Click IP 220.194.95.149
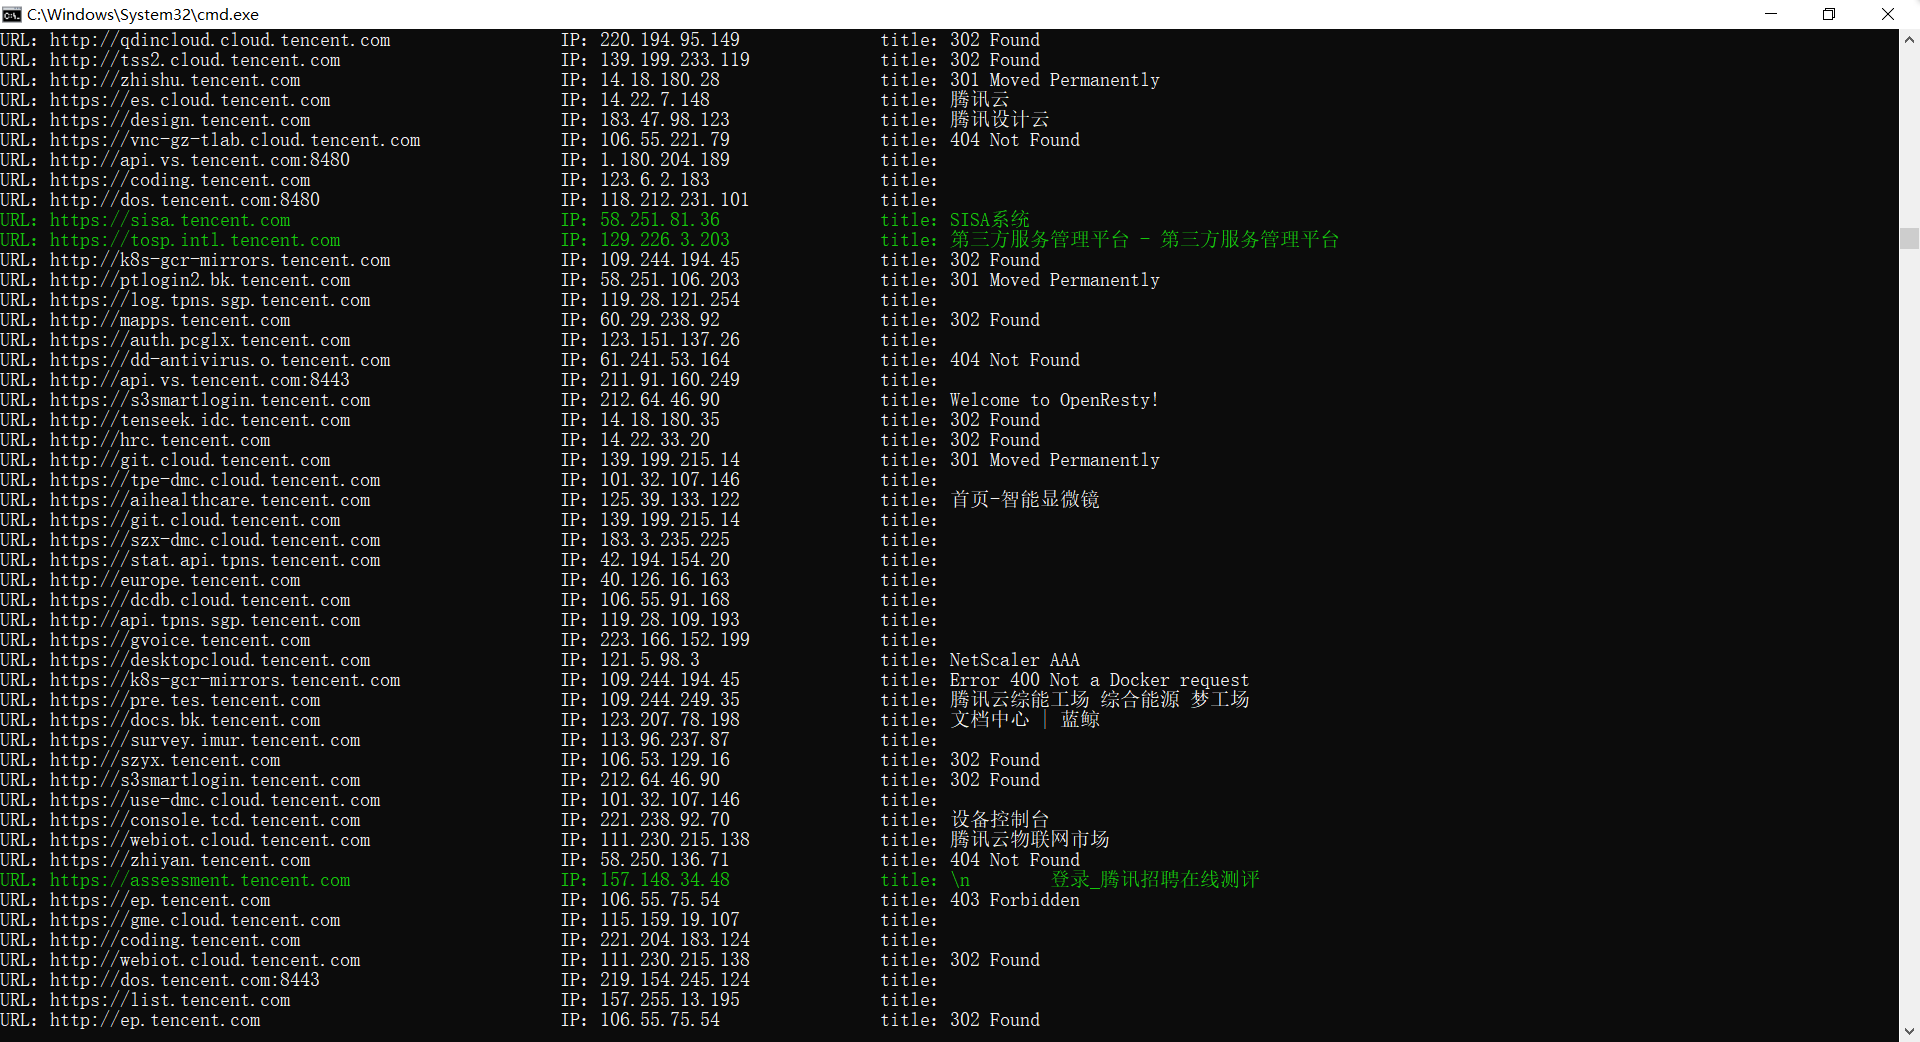 coord(670,40)
